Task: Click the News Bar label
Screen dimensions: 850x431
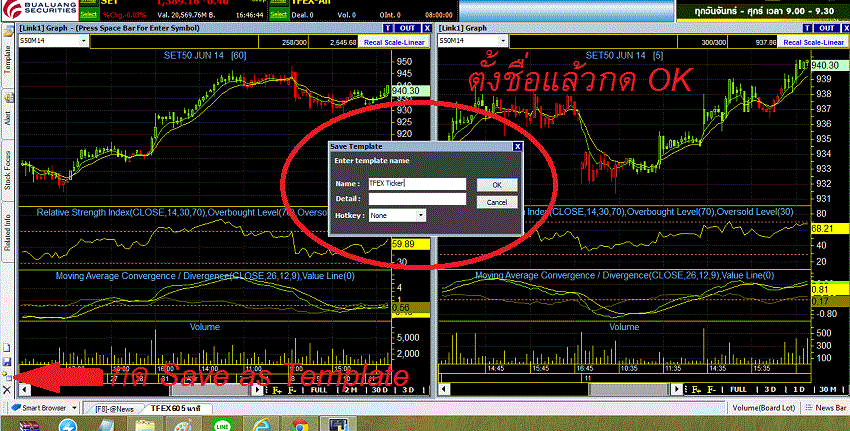Action: 830,408
